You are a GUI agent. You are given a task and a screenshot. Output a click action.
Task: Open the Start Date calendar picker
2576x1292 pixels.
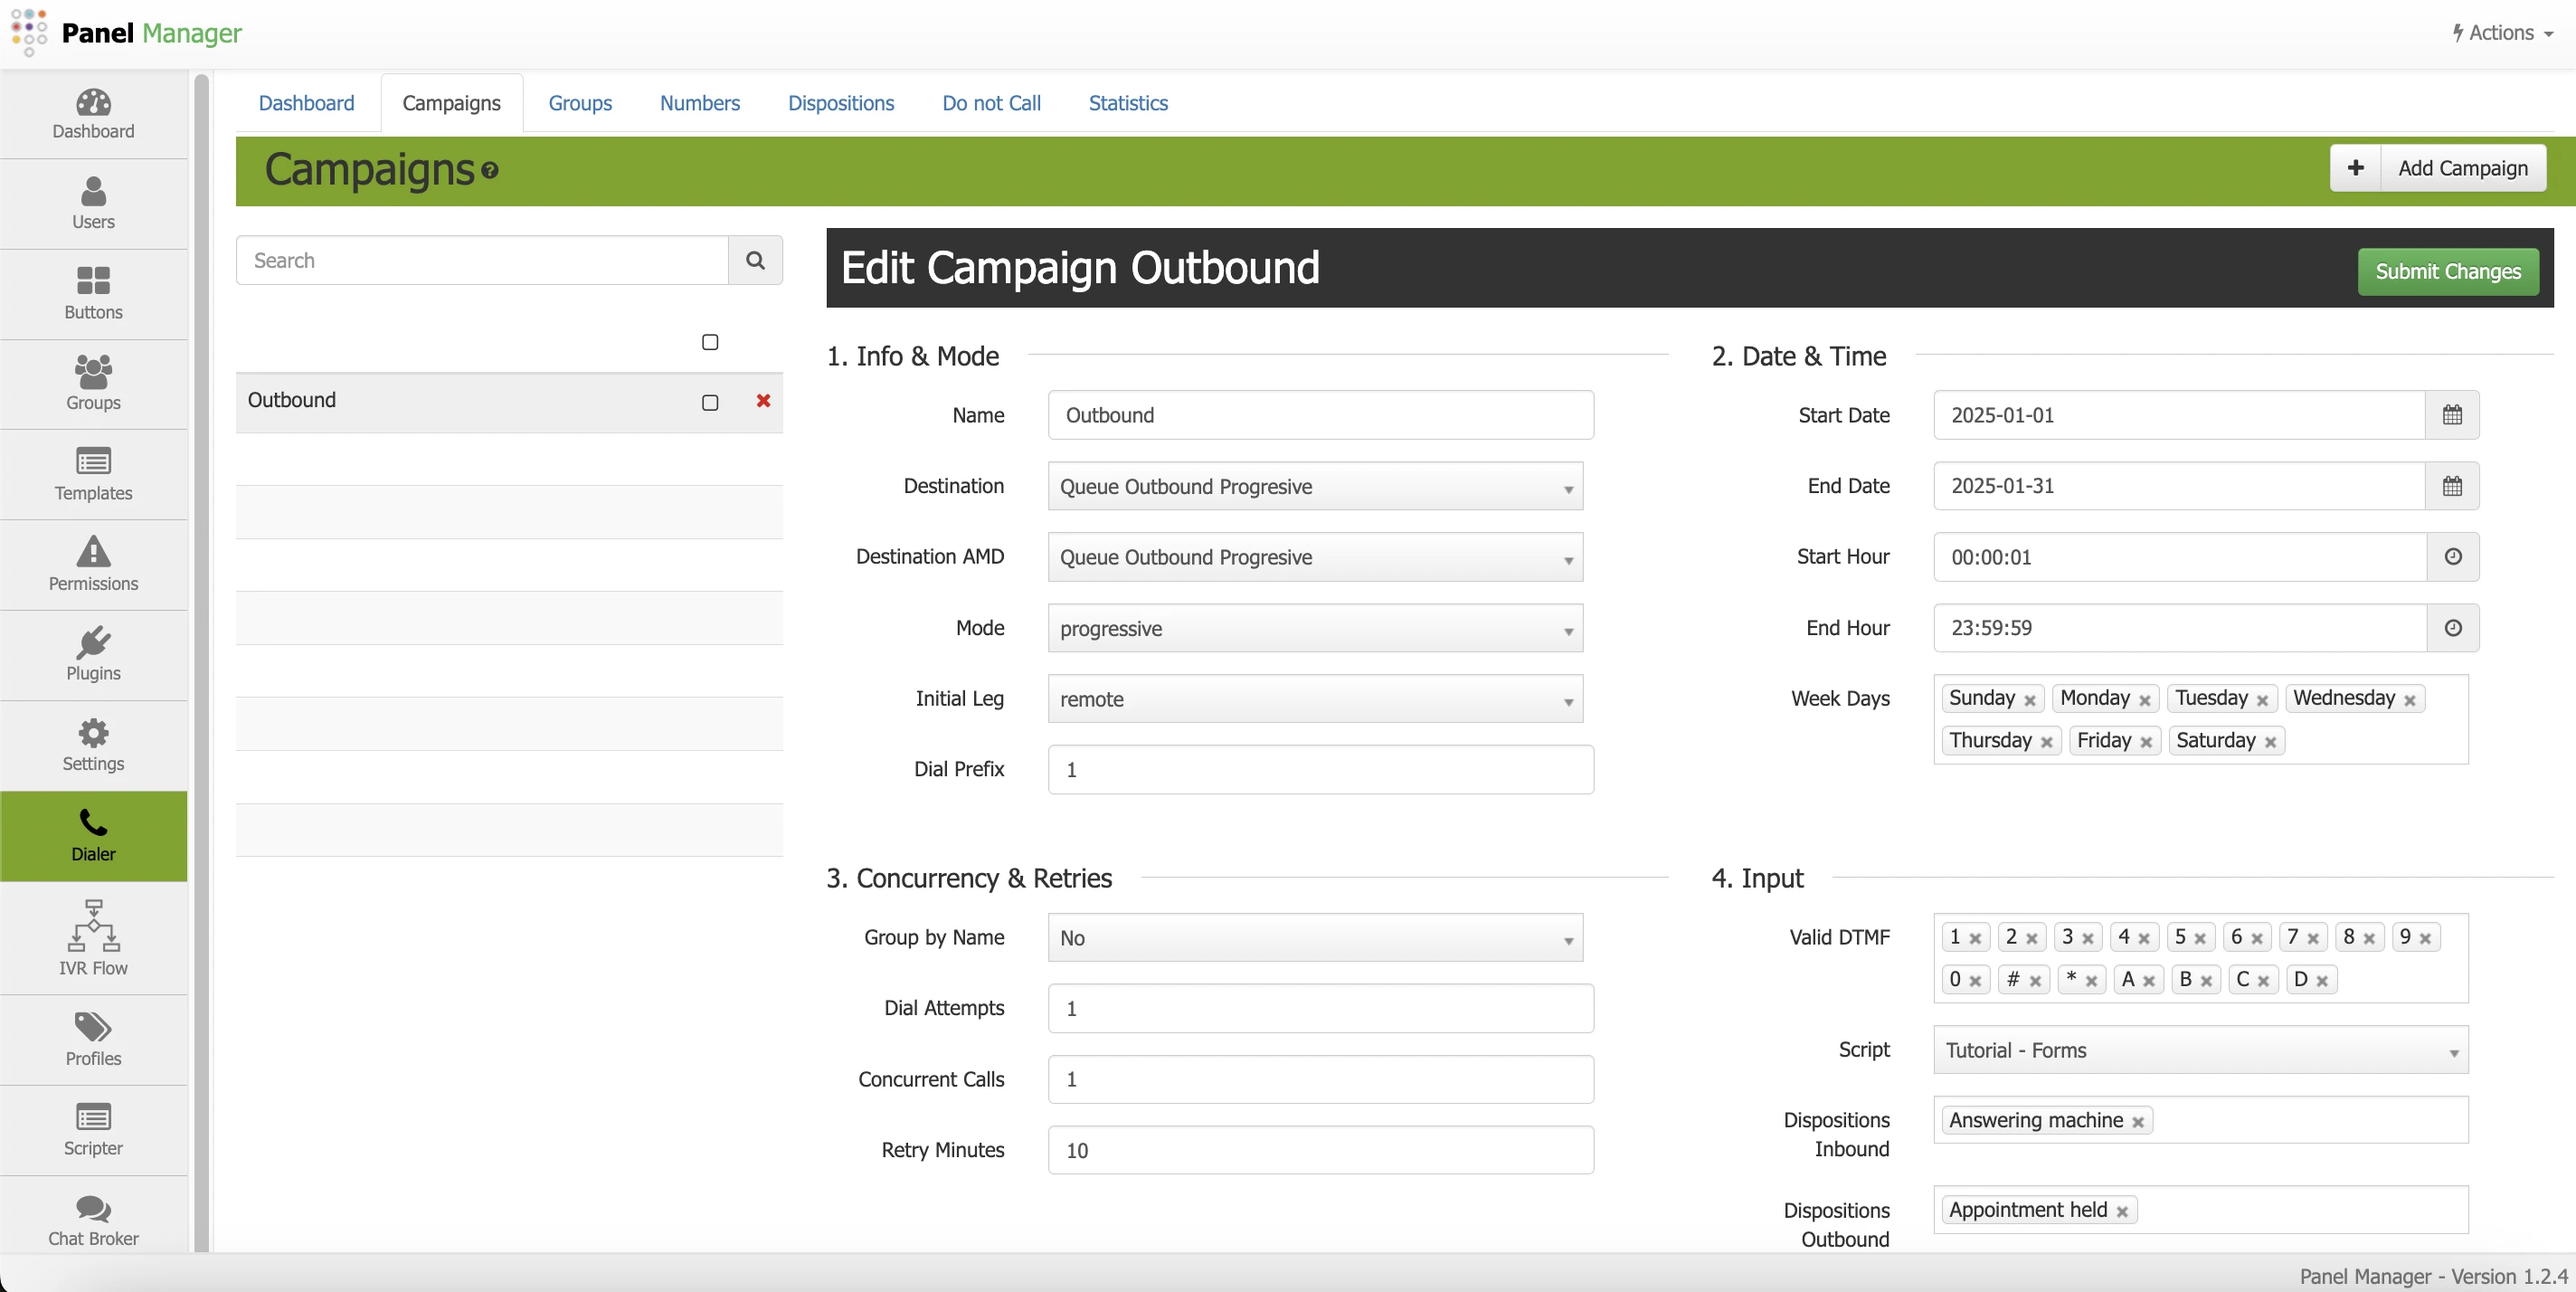point(2452,415)
